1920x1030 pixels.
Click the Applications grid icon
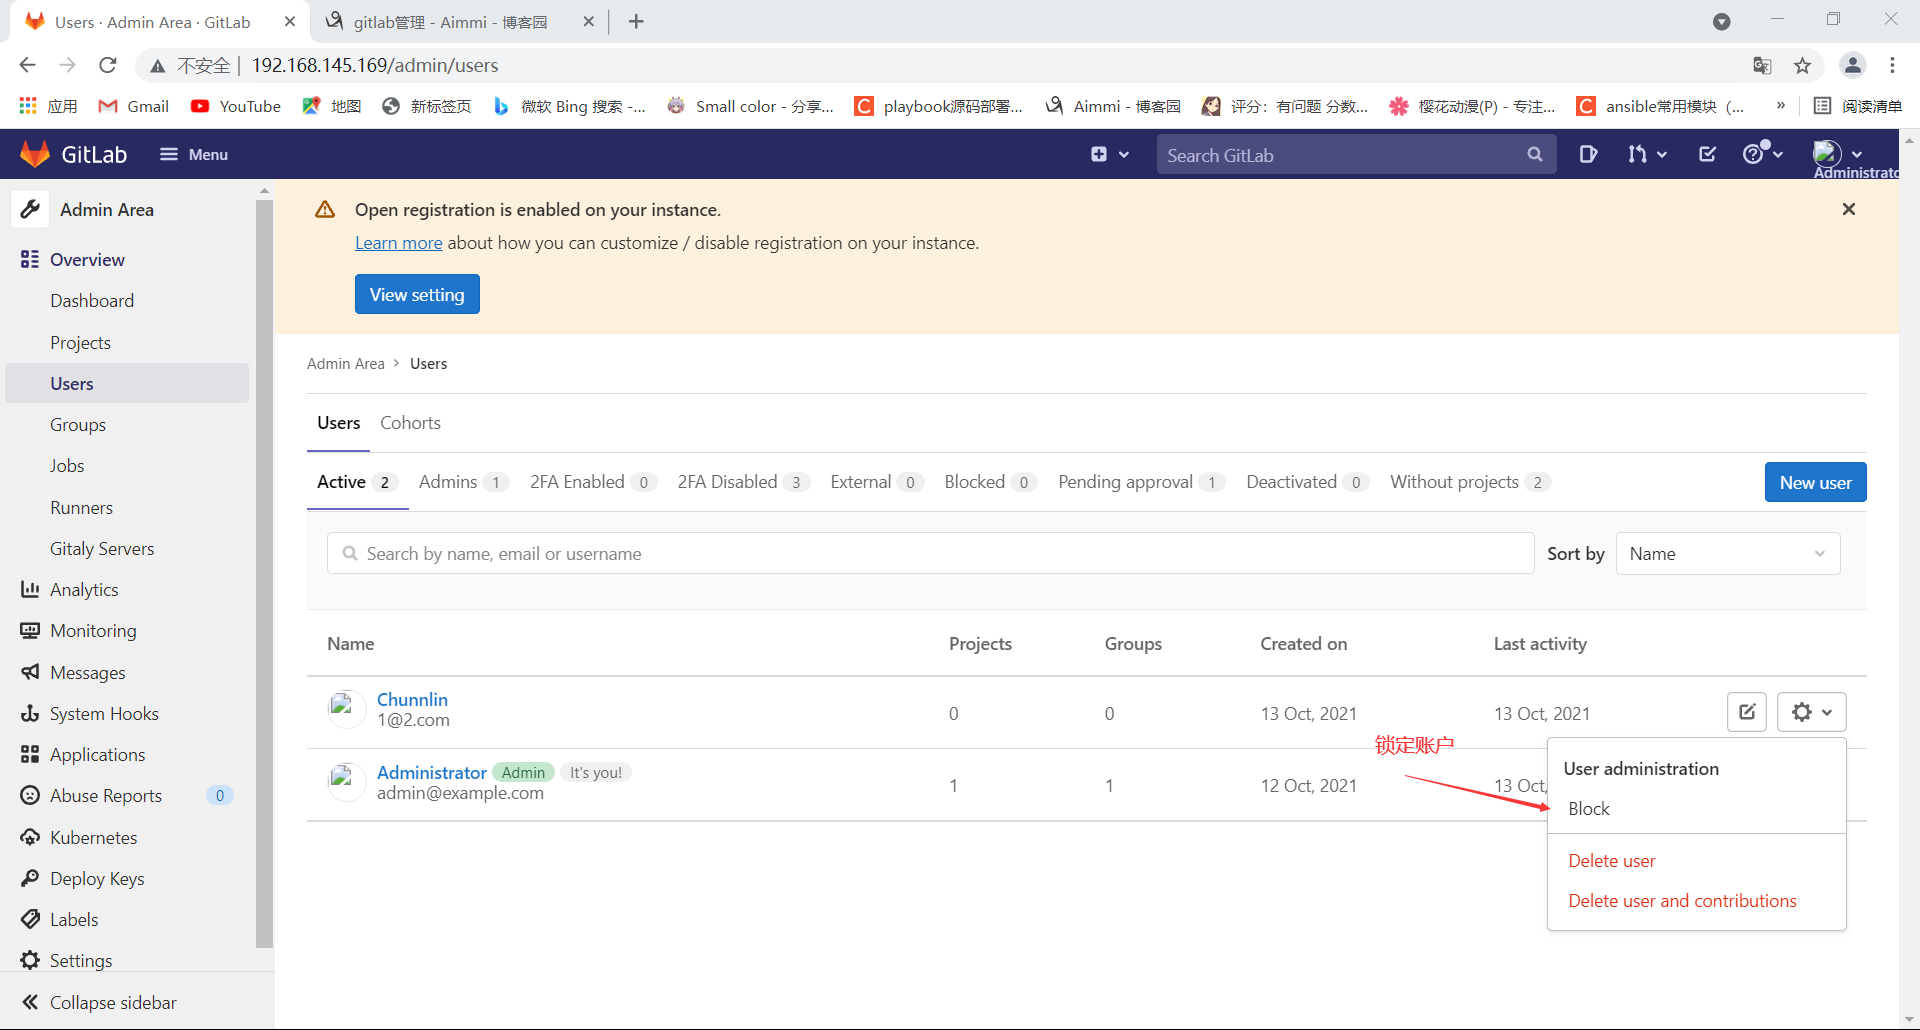[x=30, y=755]
